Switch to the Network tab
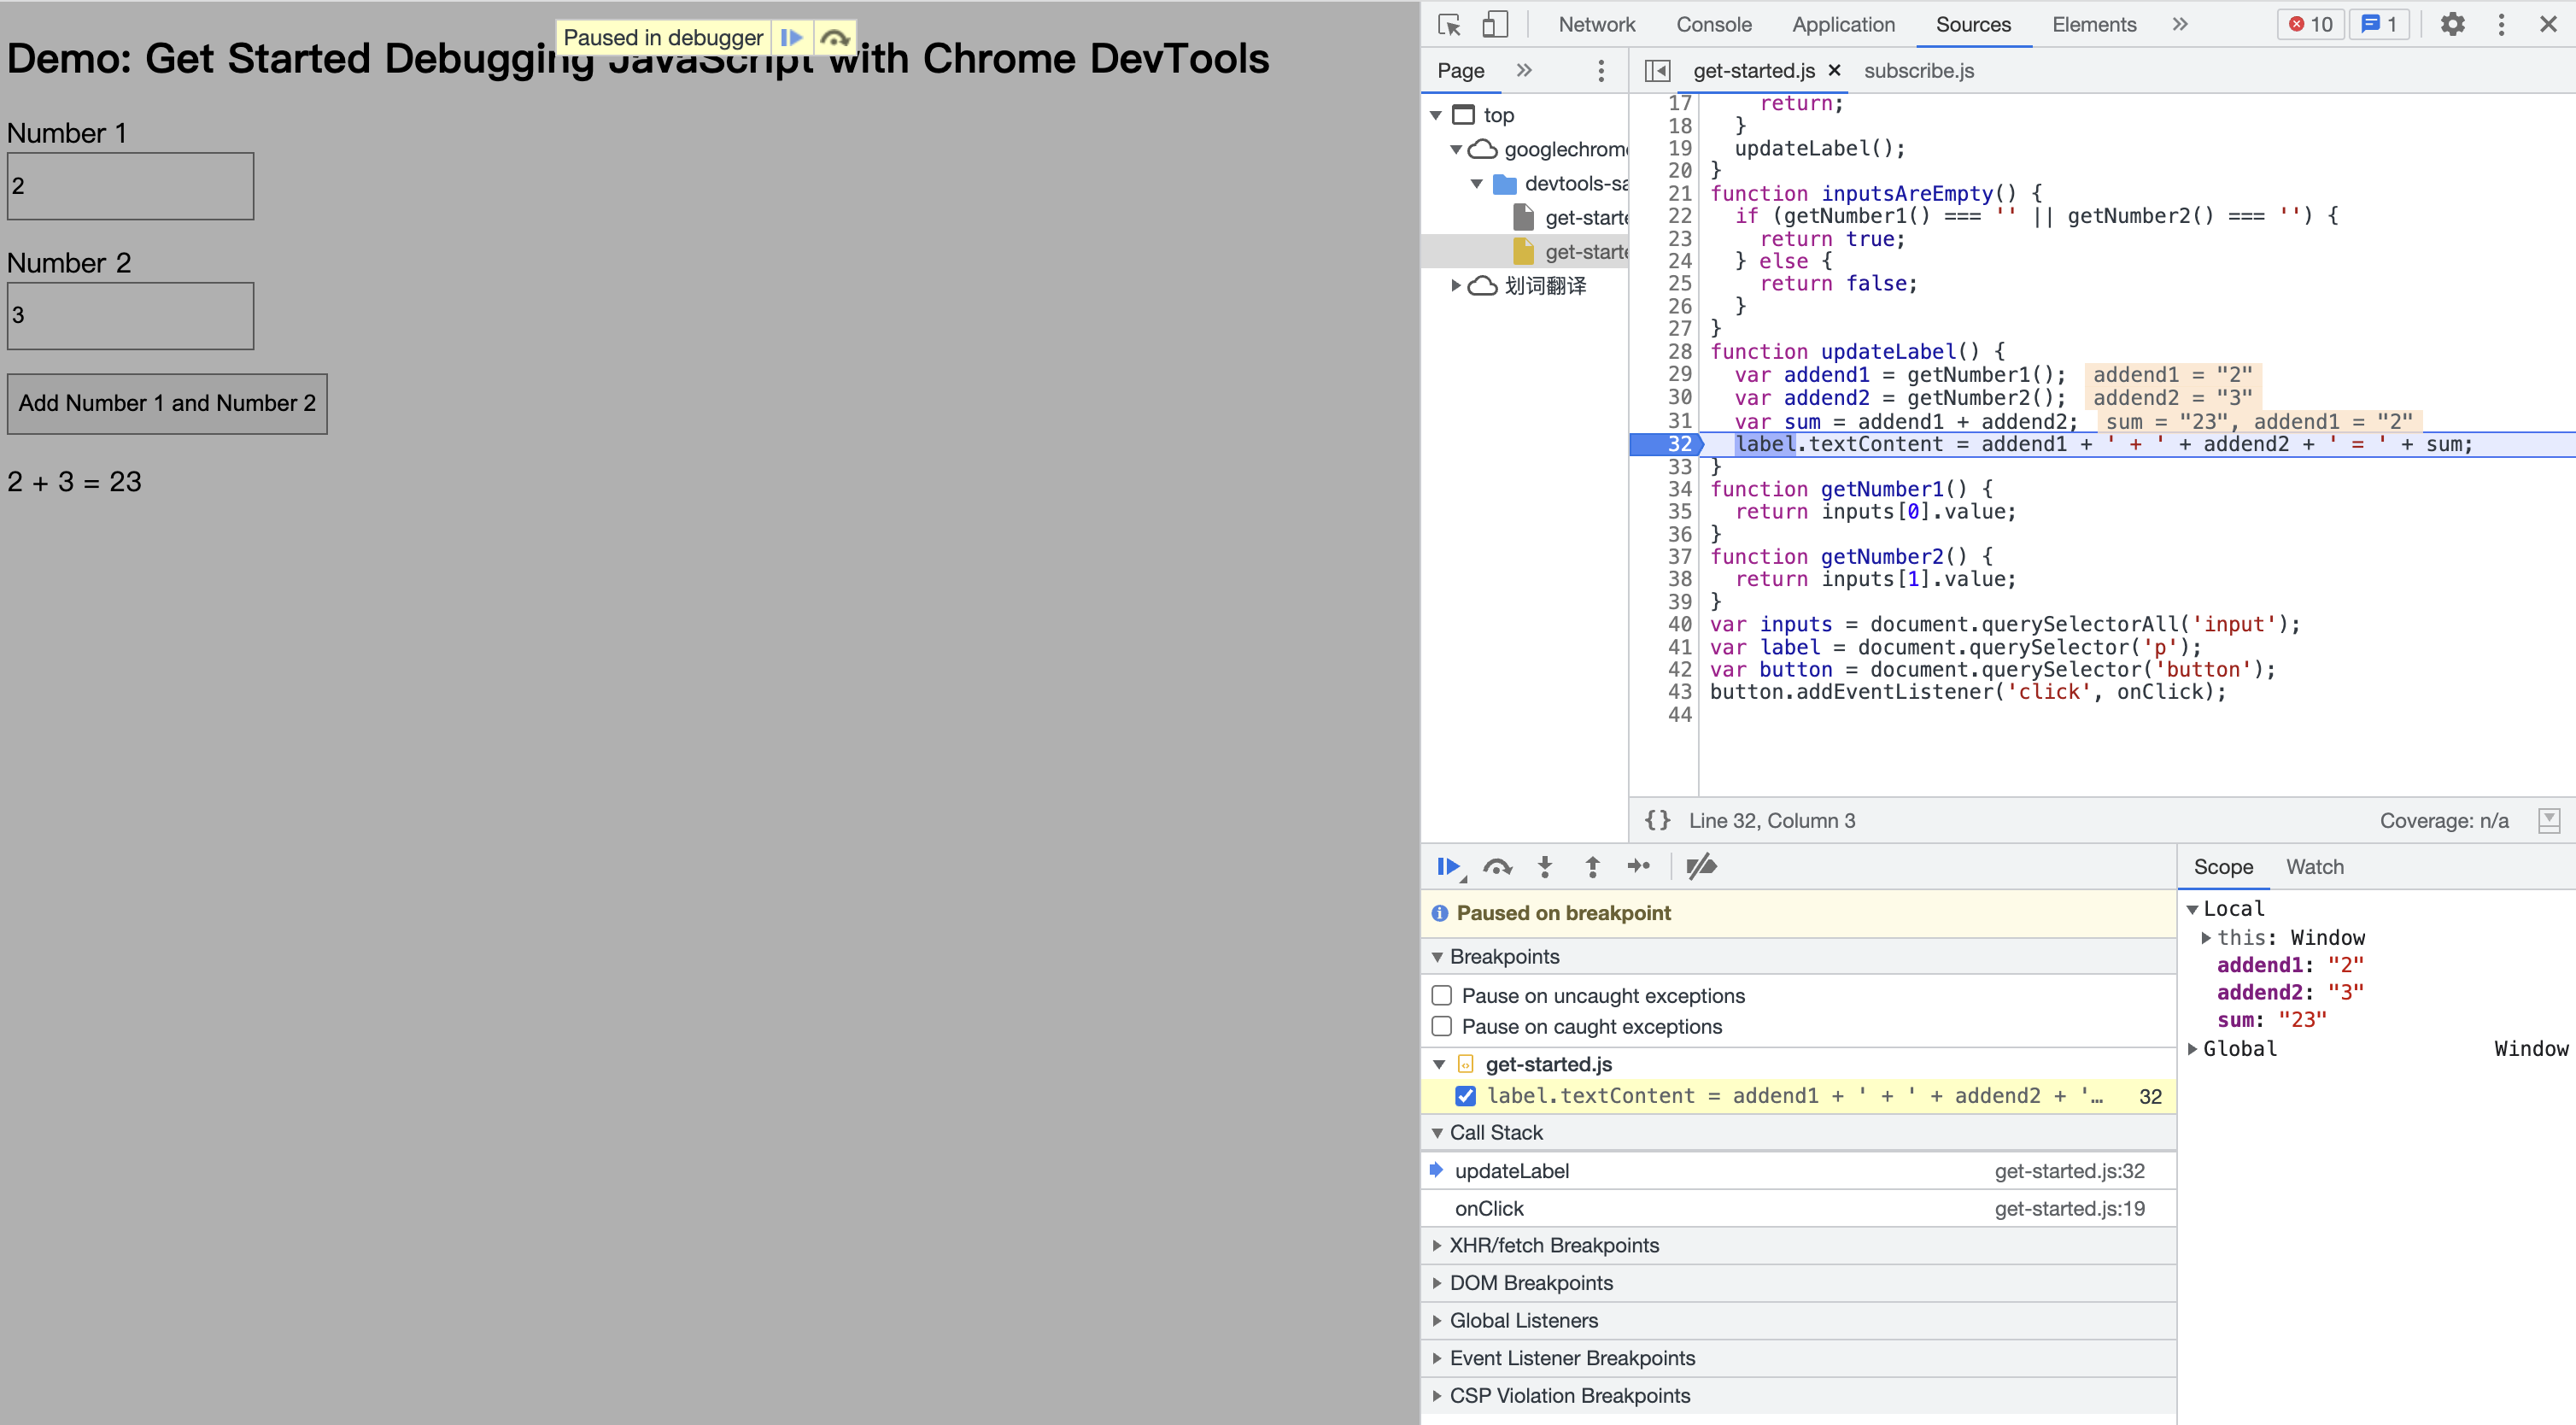Screen dimensions: 2576x1425 pos(1596,24)
